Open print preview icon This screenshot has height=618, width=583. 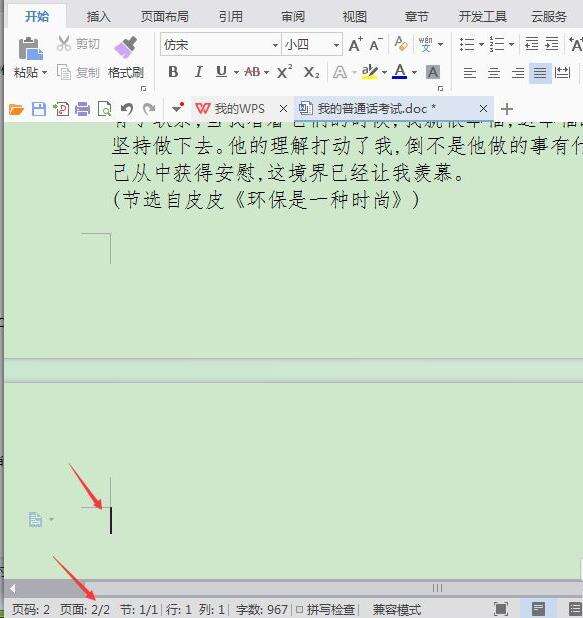[104, 109]
